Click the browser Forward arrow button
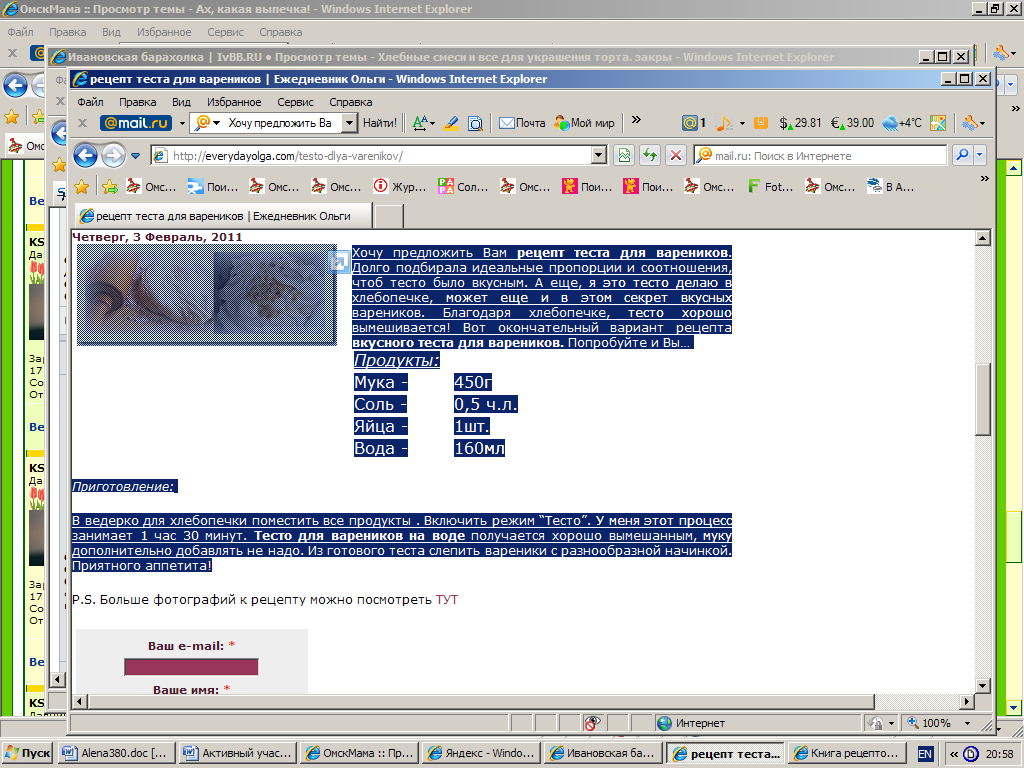This screenshot has width=1024, height=768. [x=113, y=156]
